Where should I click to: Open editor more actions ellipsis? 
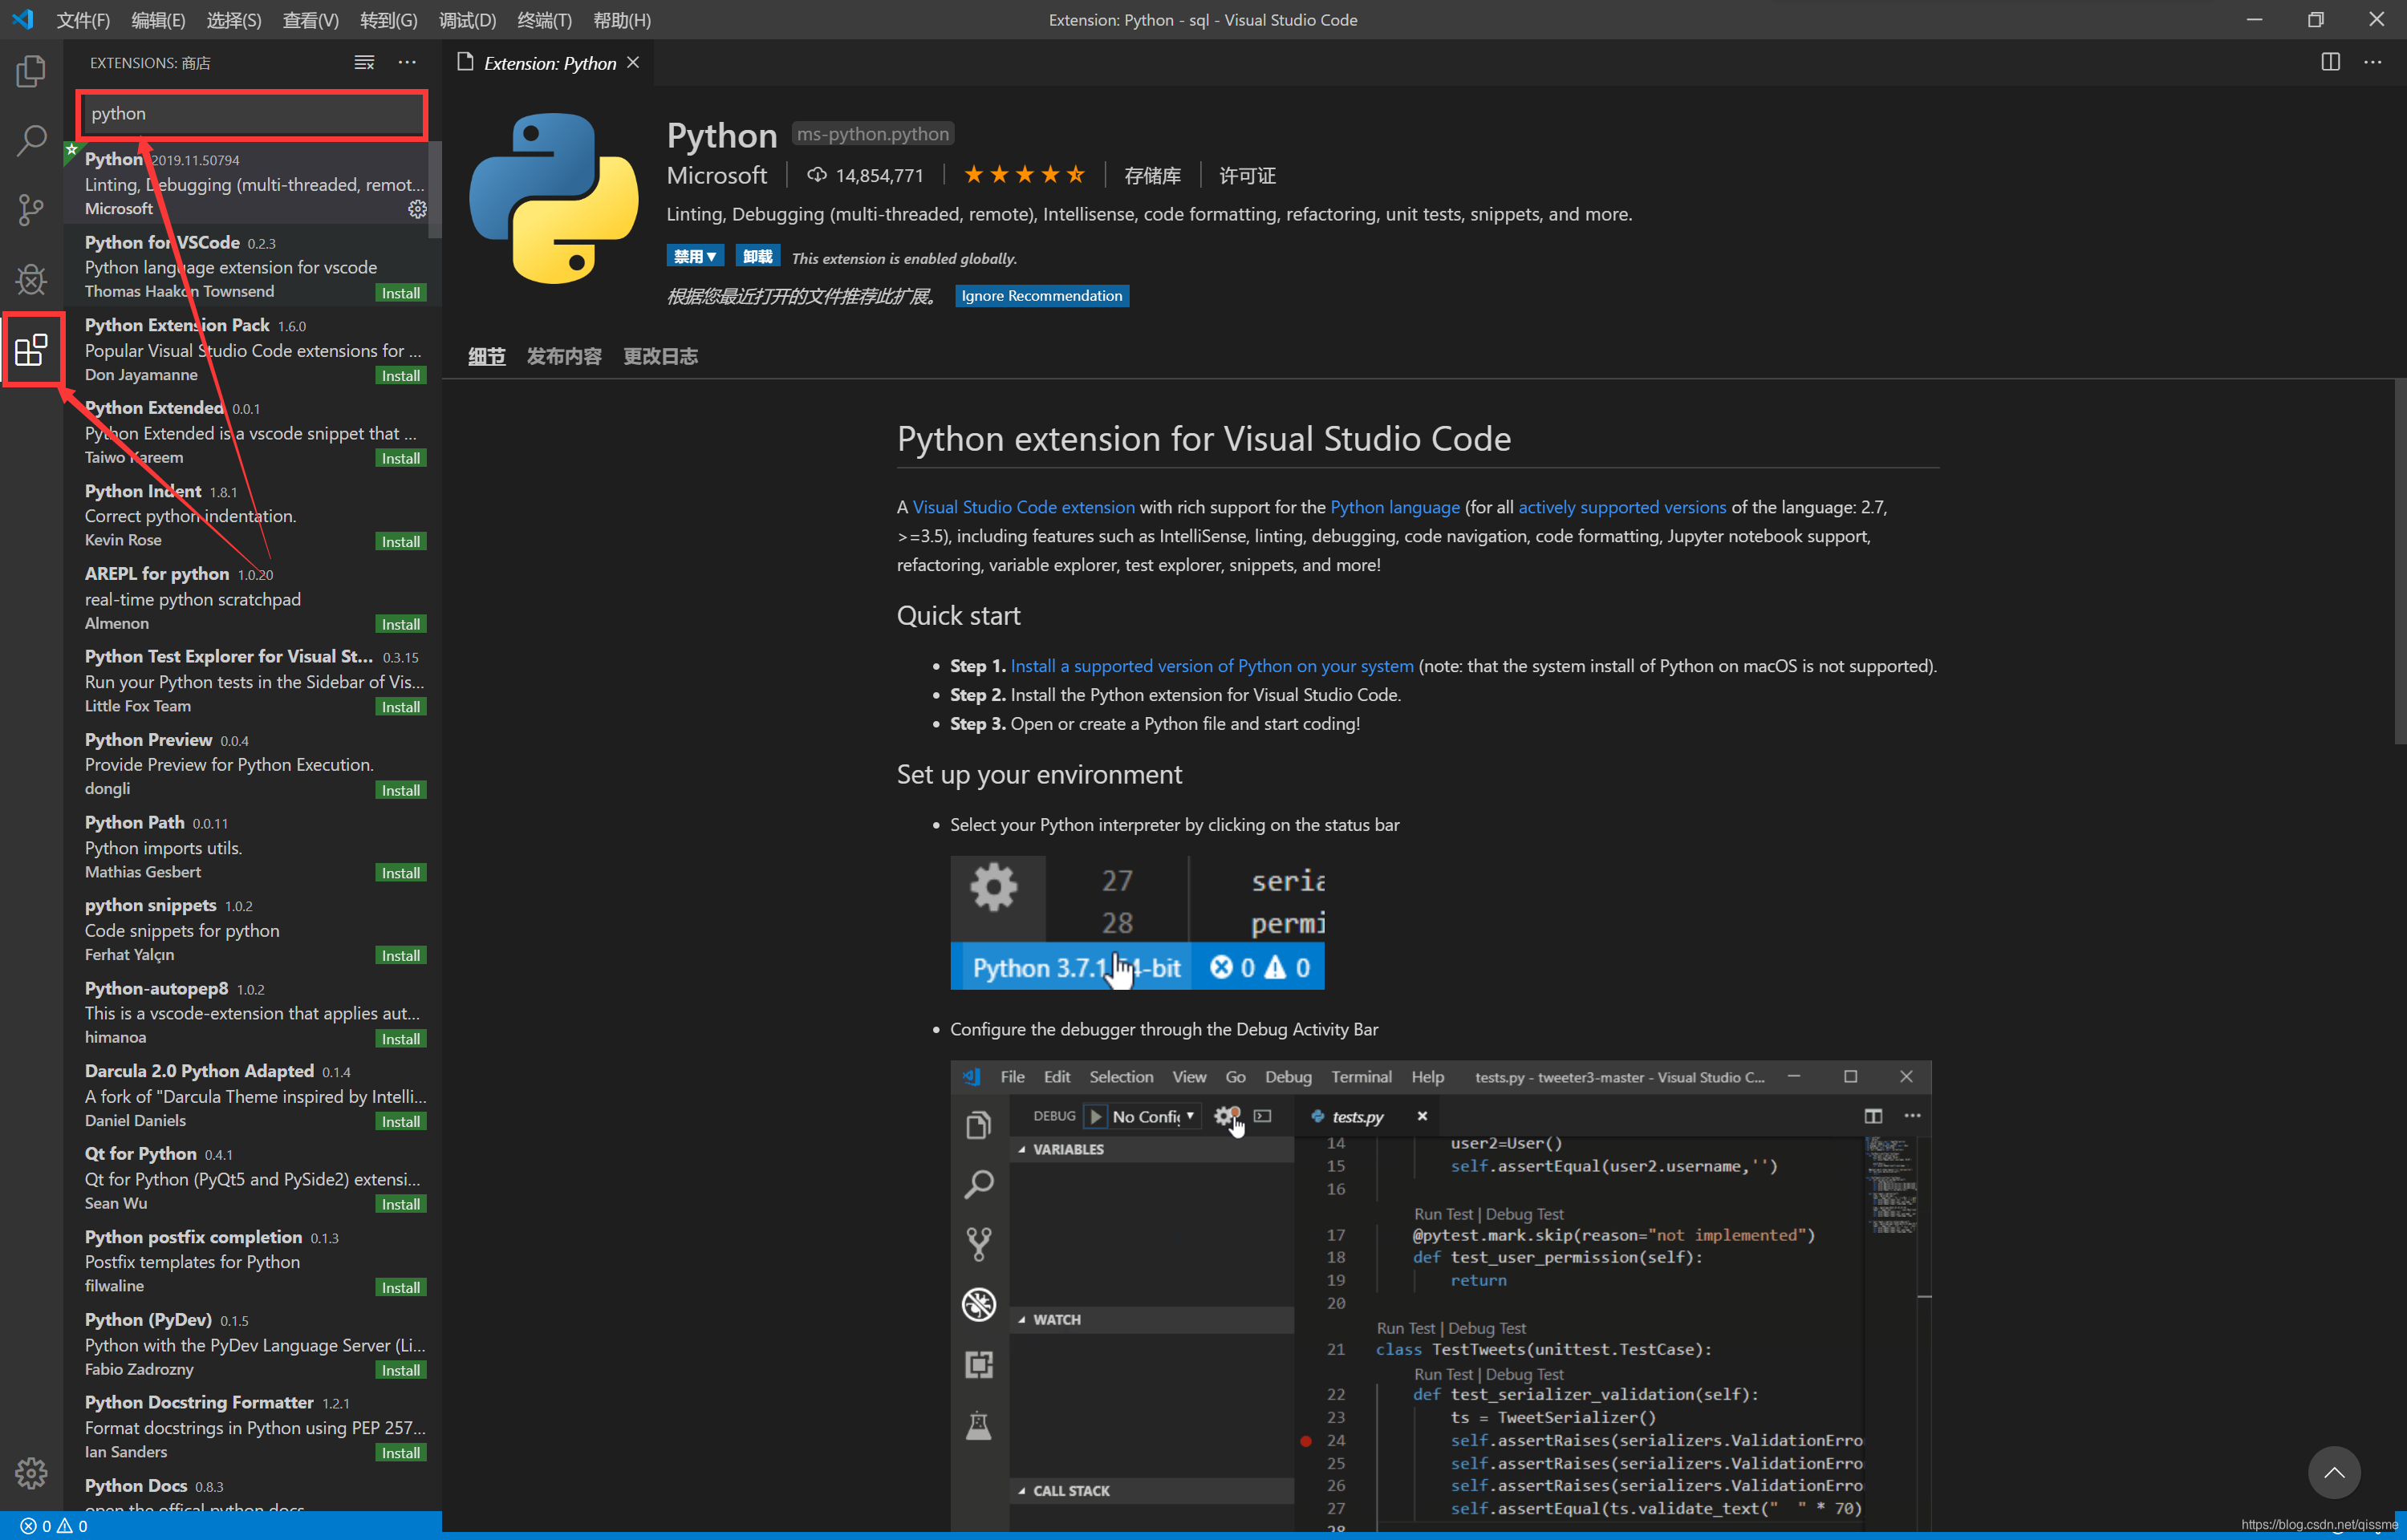point(2372,62)
